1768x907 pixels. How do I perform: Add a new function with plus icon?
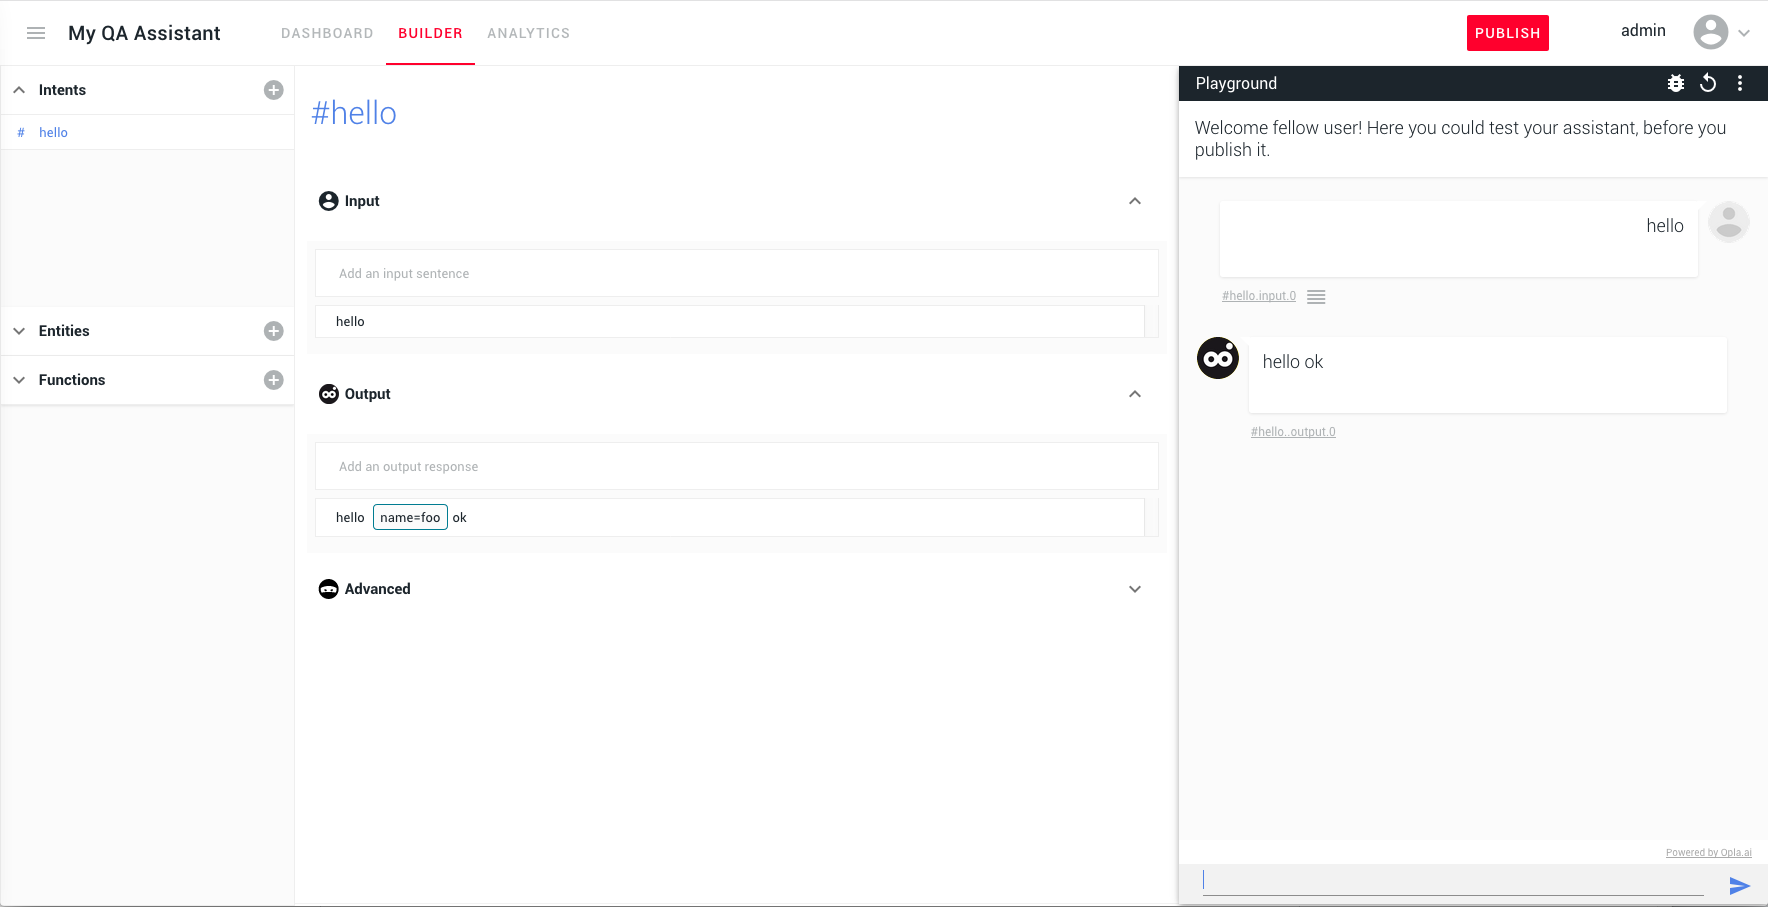point(273,380)
